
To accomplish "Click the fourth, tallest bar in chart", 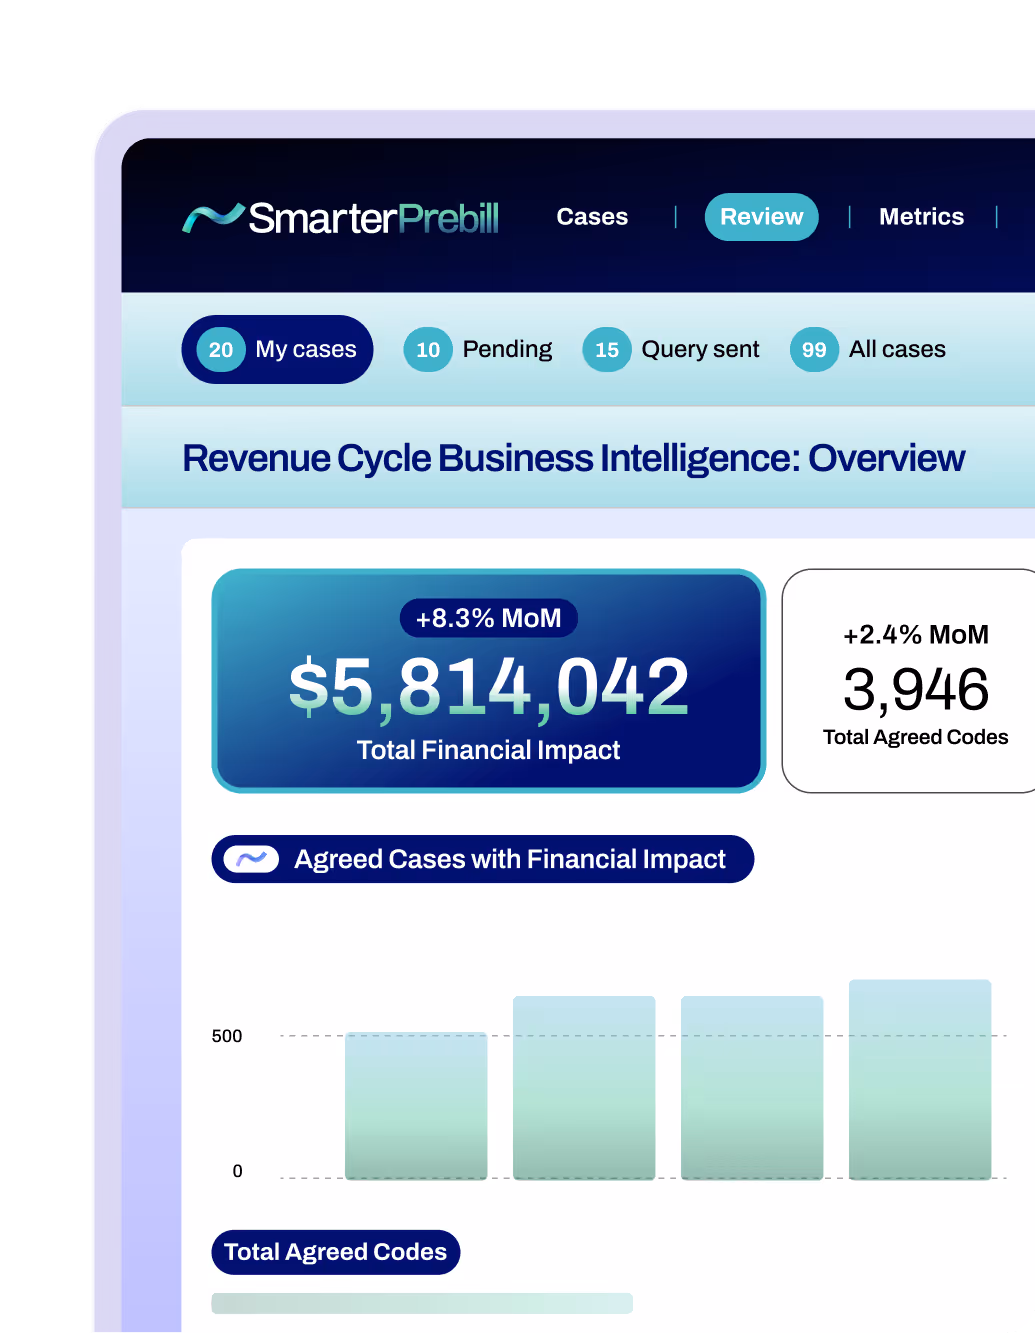I will coord(920,1080).
